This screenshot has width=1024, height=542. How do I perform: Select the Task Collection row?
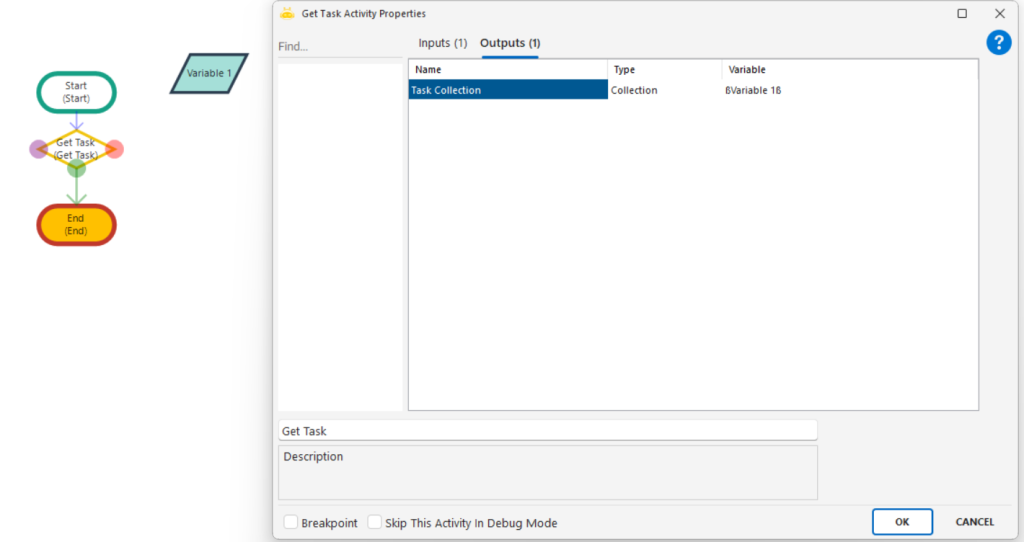(507, 90)
